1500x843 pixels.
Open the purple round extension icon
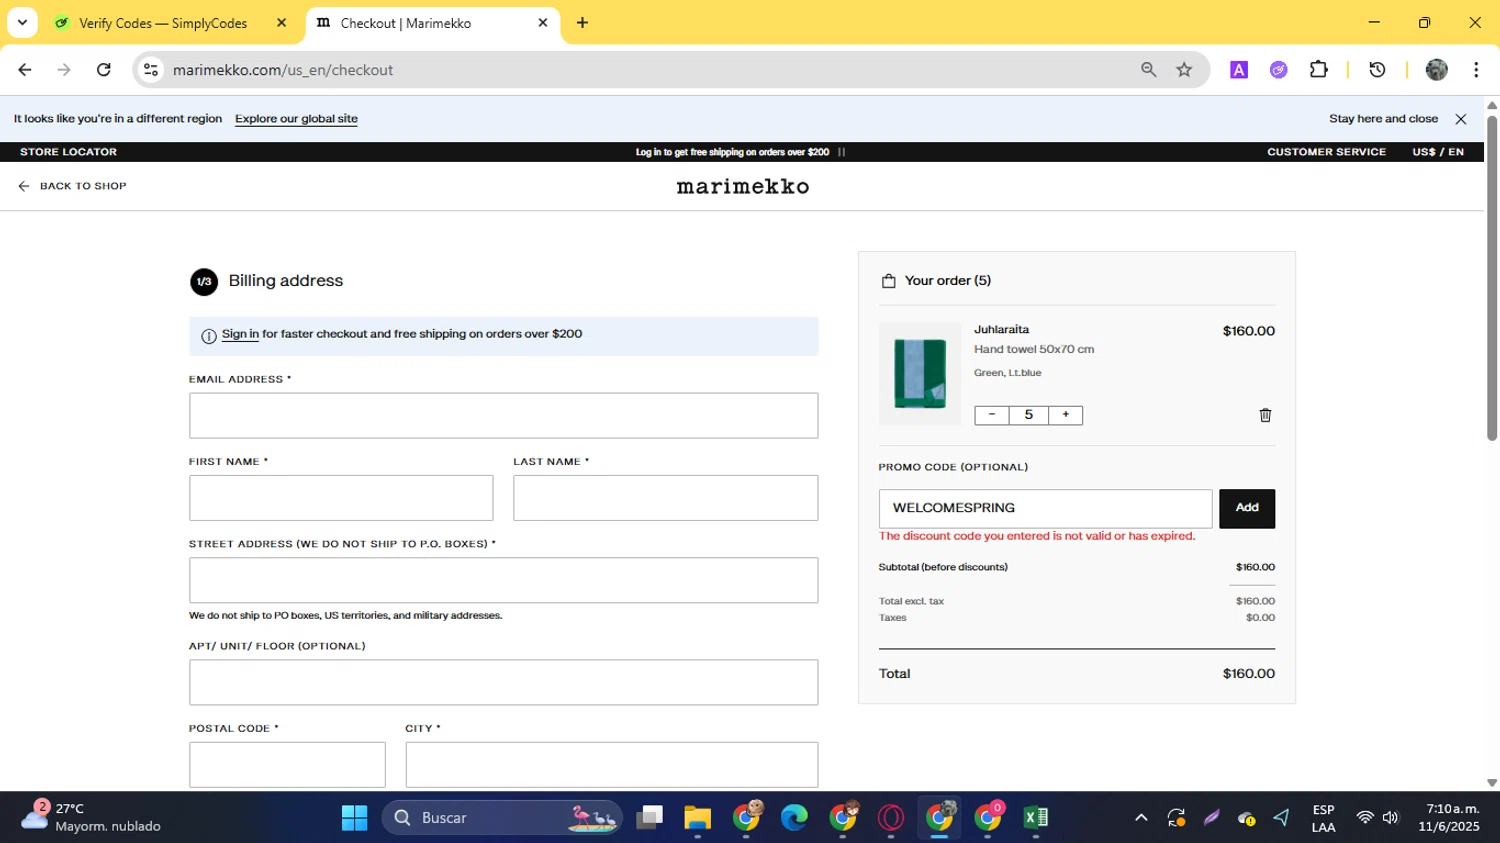(1278, 70)
